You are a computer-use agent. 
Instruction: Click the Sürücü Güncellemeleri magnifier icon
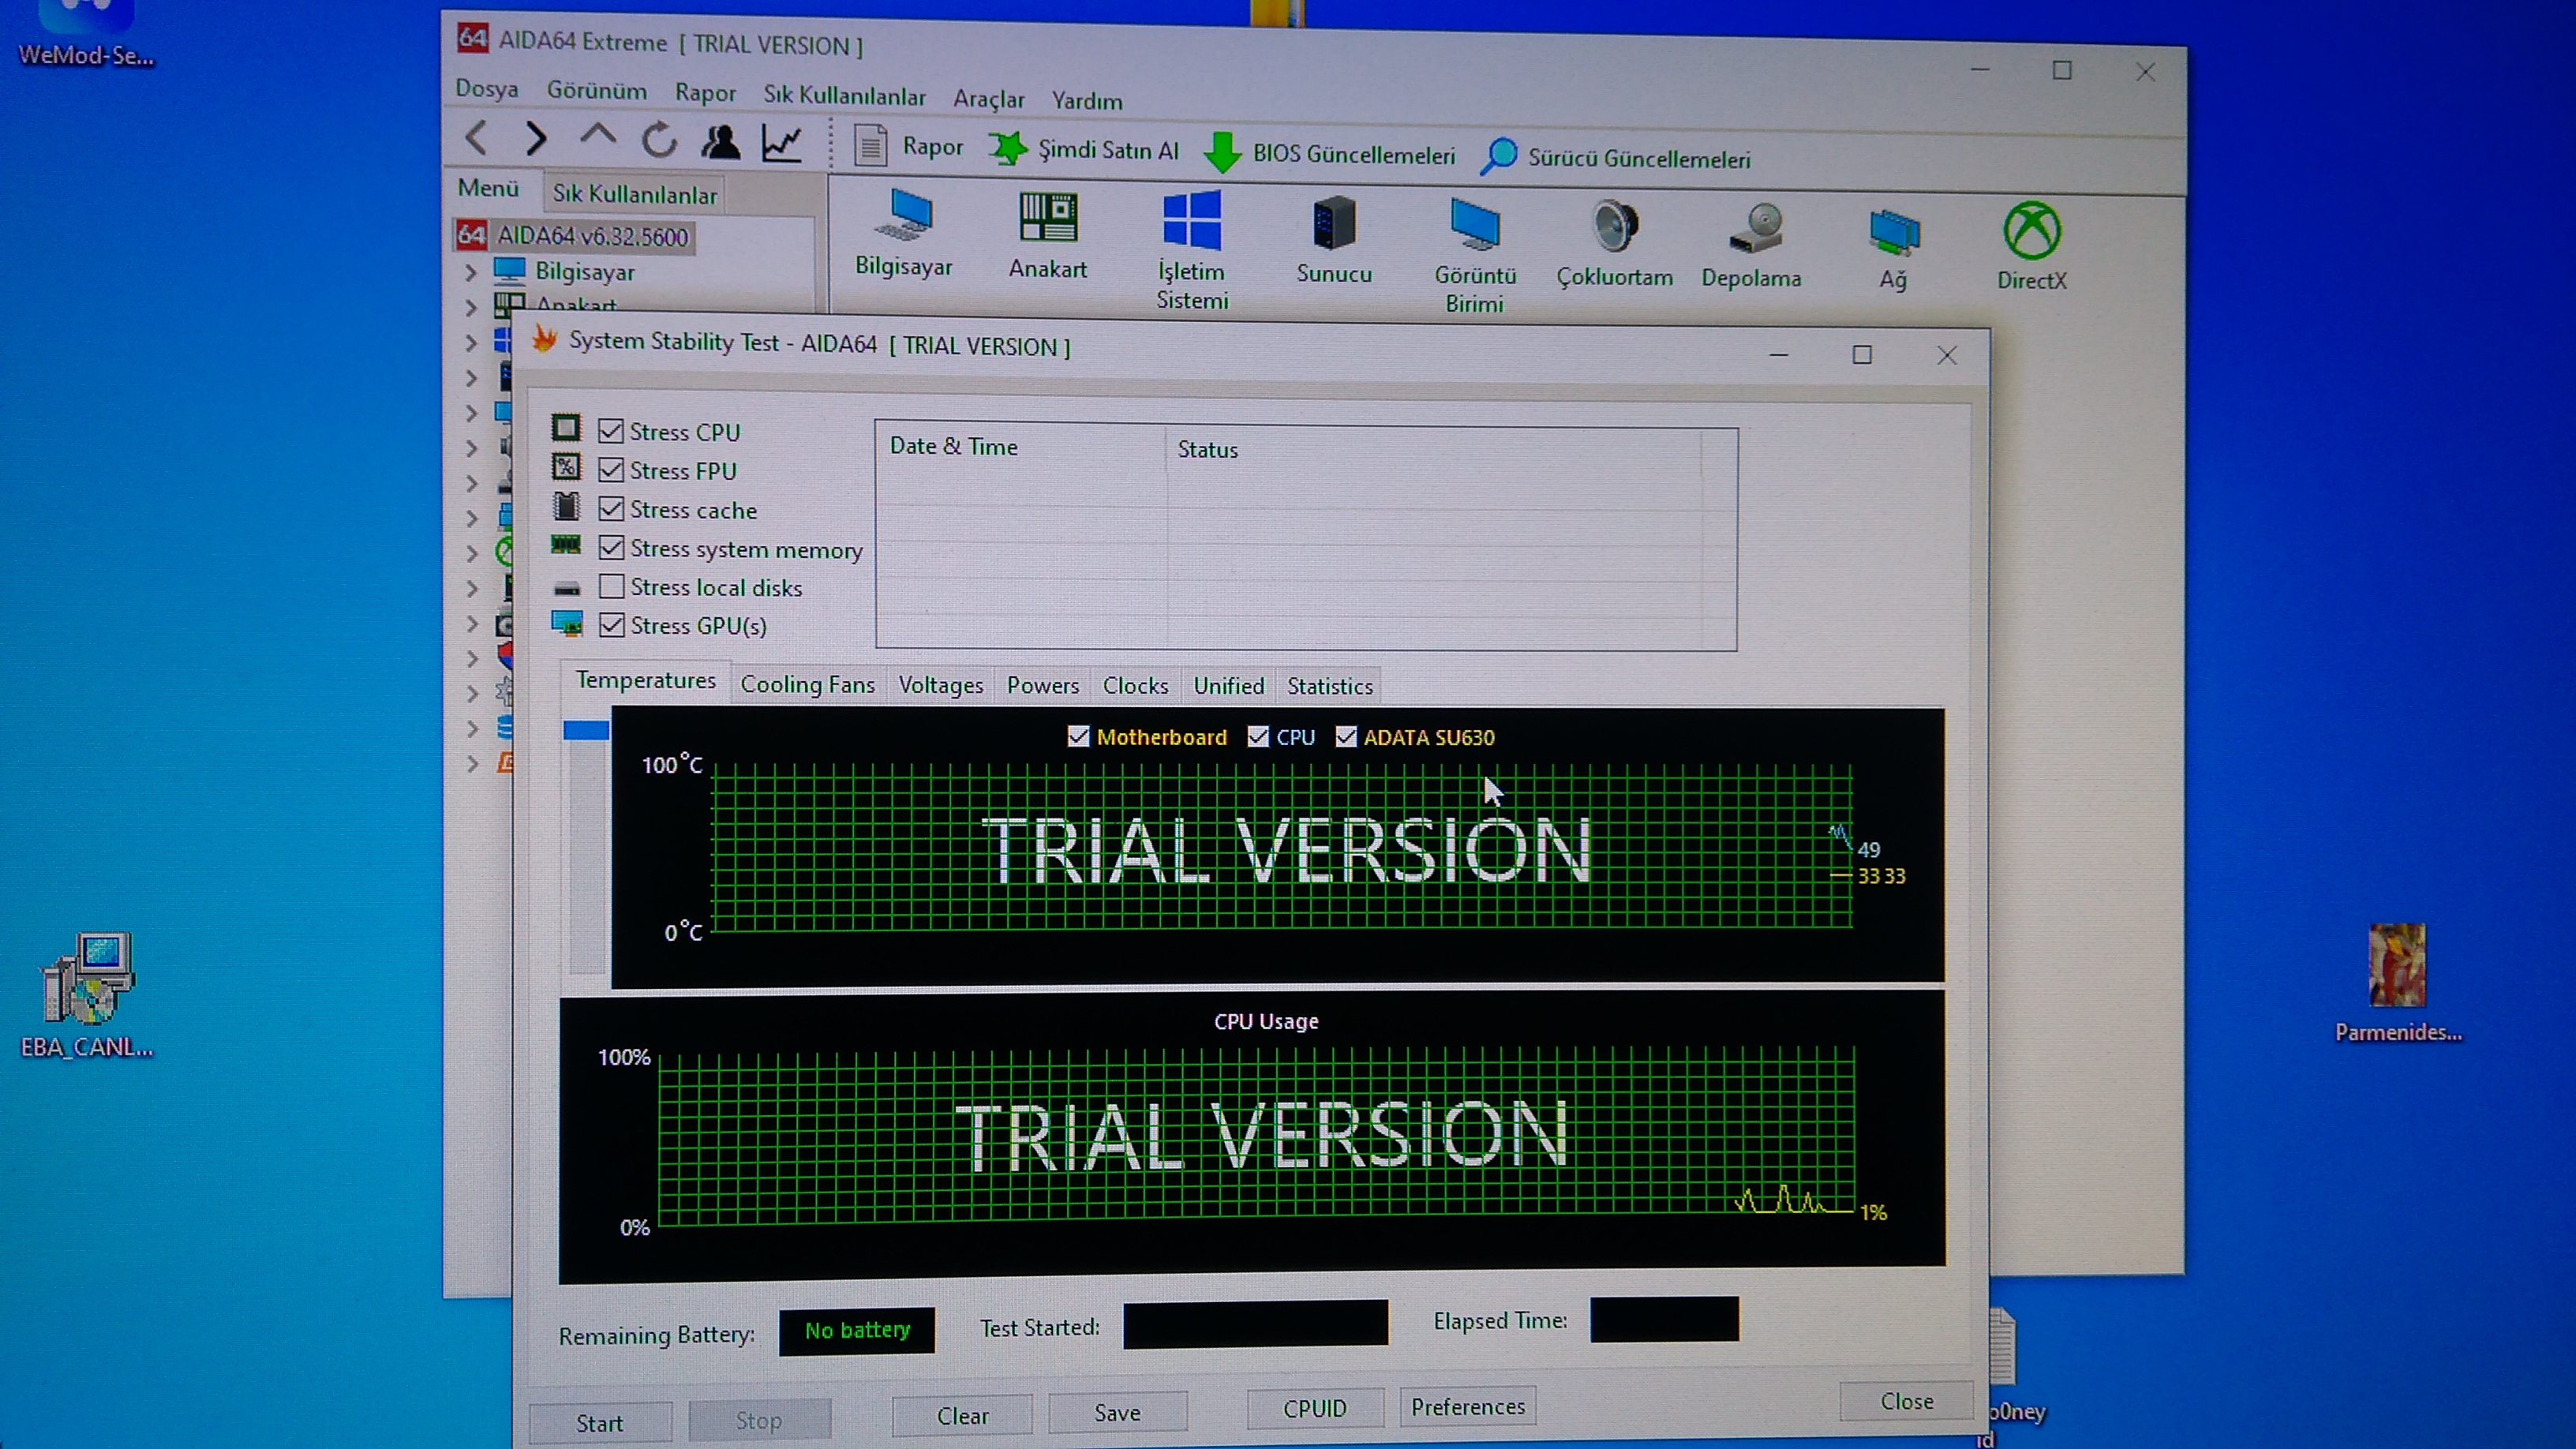(1498, 157)
